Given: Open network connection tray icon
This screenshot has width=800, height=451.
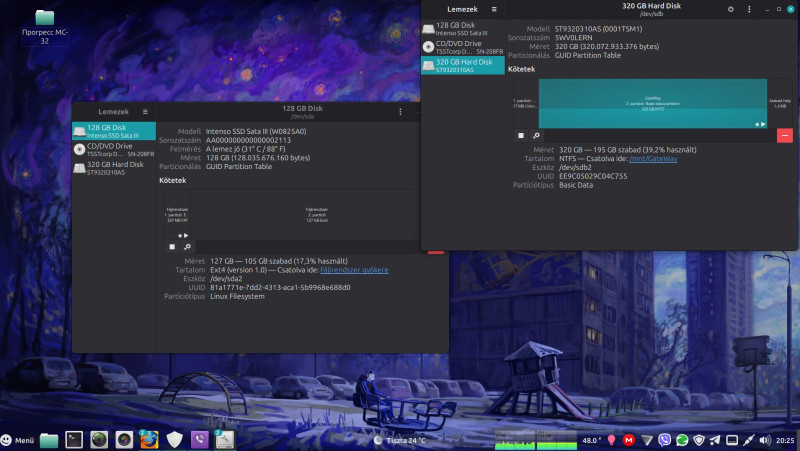Looking at the screenshot, I should point(749,440).
